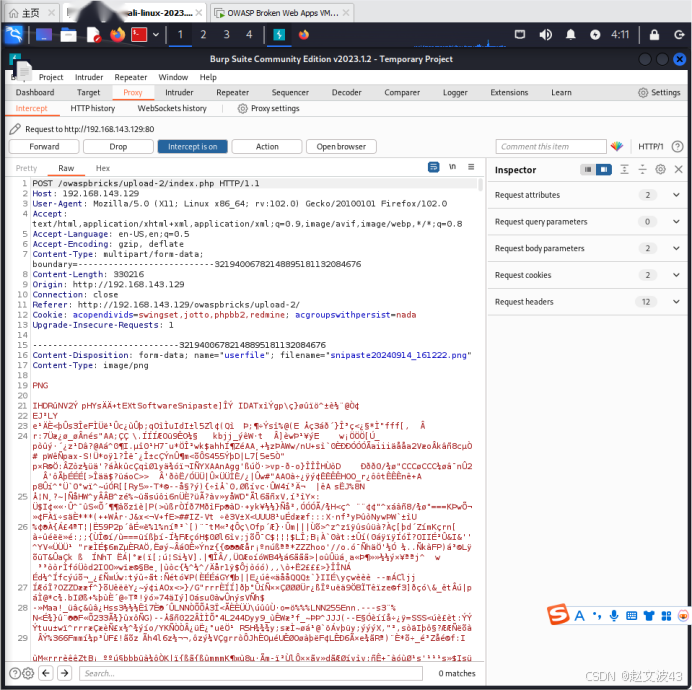
Task: Open the message editor hamburger menu
Action: tap(471, 167)
